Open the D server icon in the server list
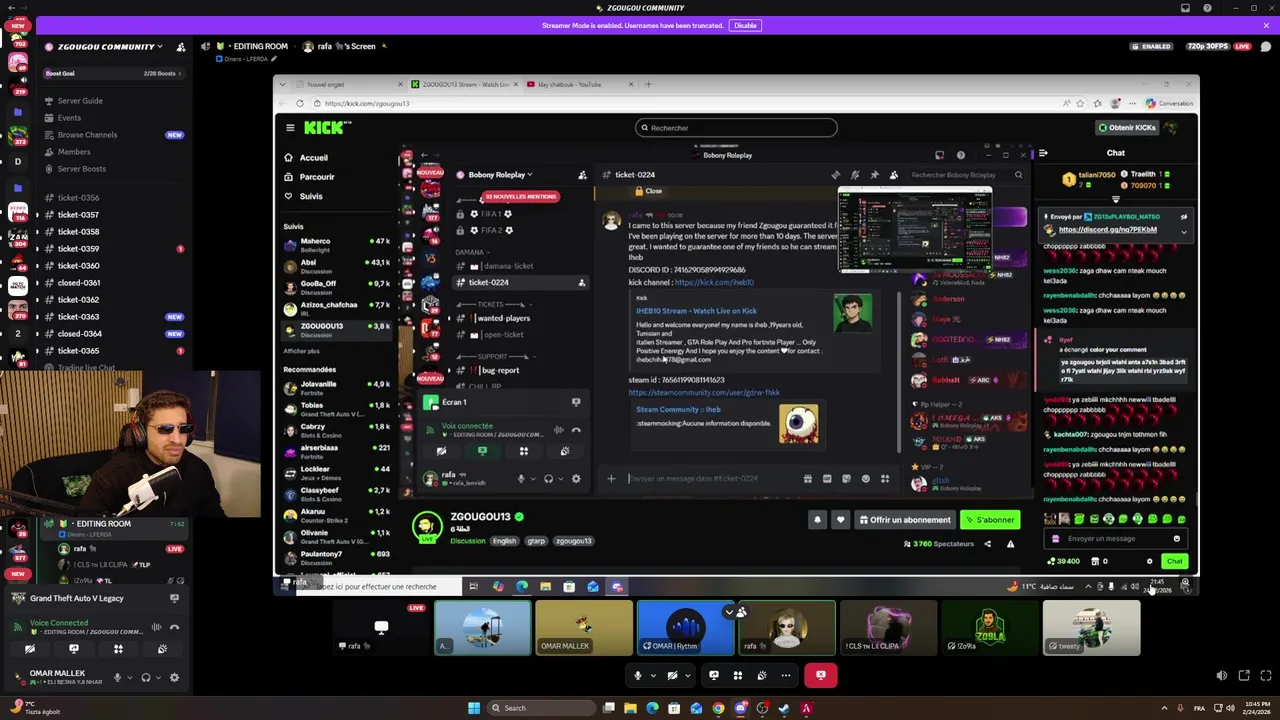 pos(18,161)
